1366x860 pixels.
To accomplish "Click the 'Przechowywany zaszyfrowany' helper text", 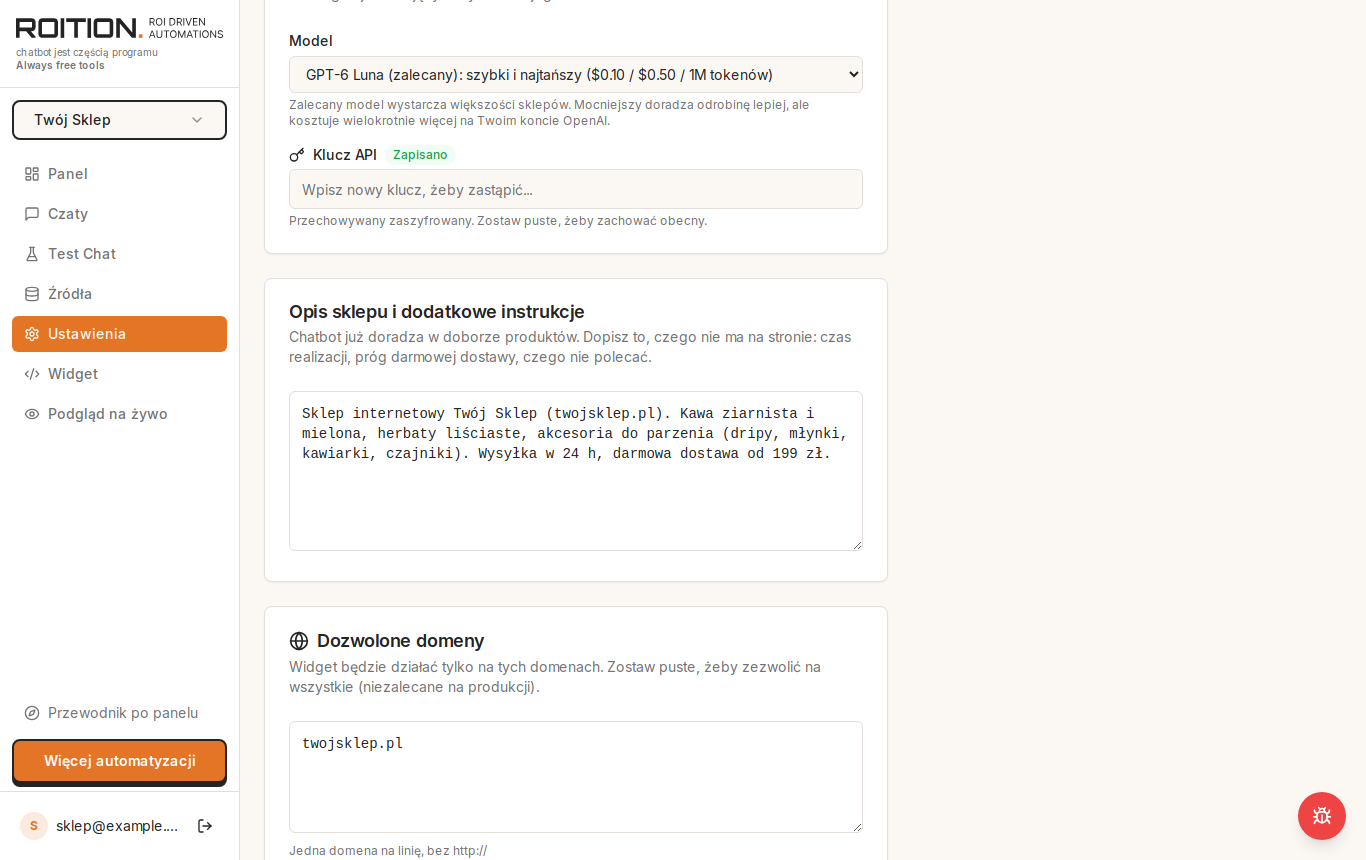I will click(x=498, y=221).
